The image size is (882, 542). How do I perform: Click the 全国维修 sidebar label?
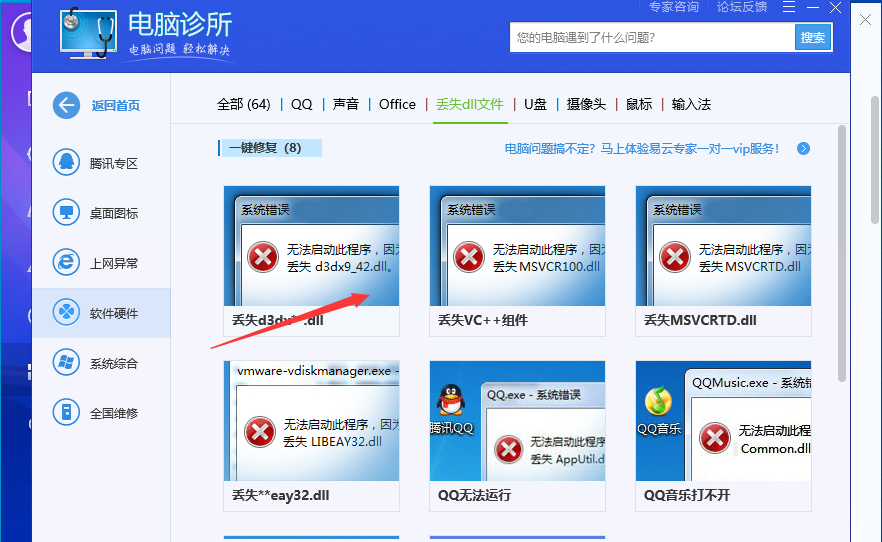click(114, 414)
